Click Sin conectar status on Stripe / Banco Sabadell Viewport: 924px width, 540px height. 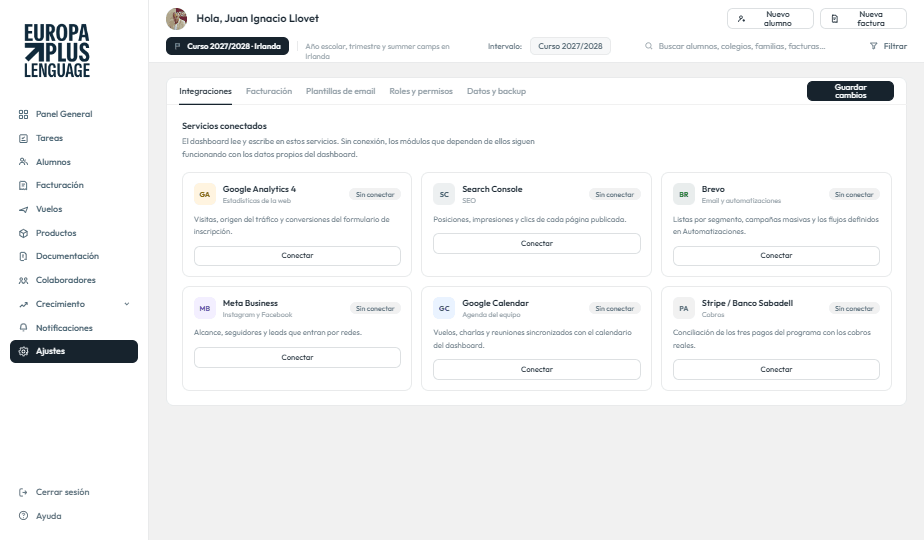coord(854,308)
